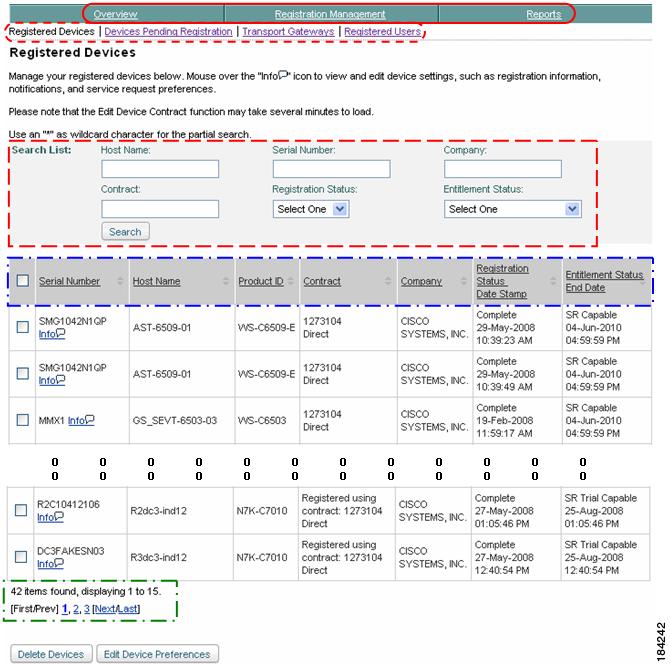This screenshot has width=670, height=665.
Task: Open the Overview menu
Action: [x=115, y=14]
